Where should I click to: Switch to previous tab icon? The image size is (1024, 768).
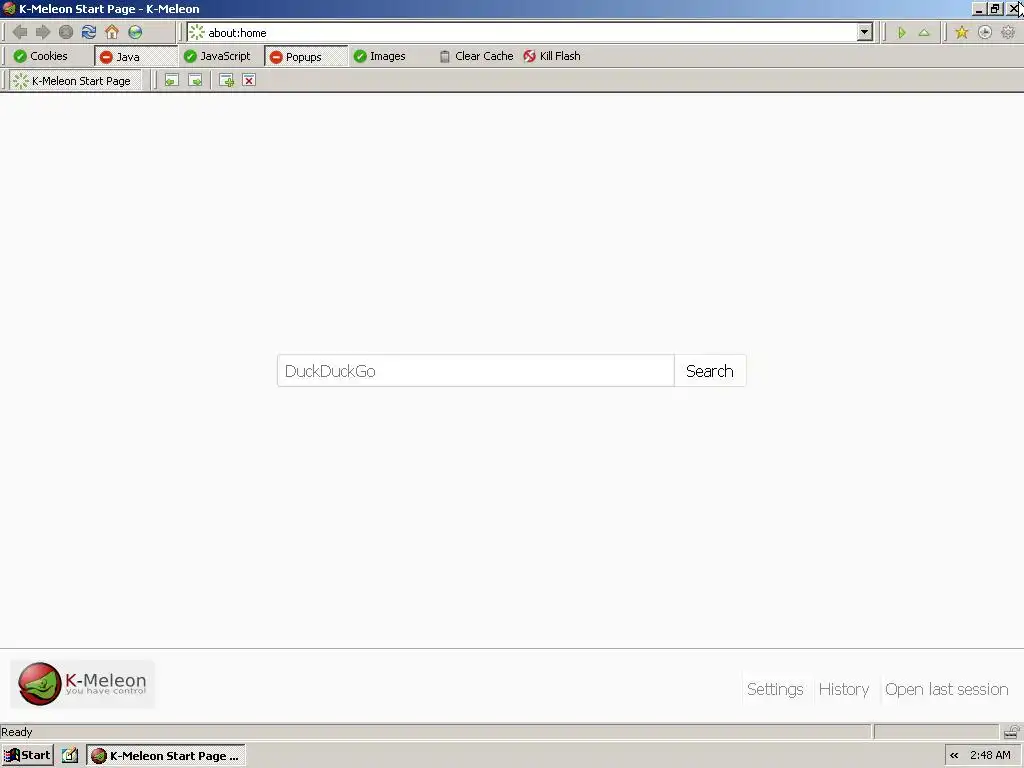click(x=171, y=80)
